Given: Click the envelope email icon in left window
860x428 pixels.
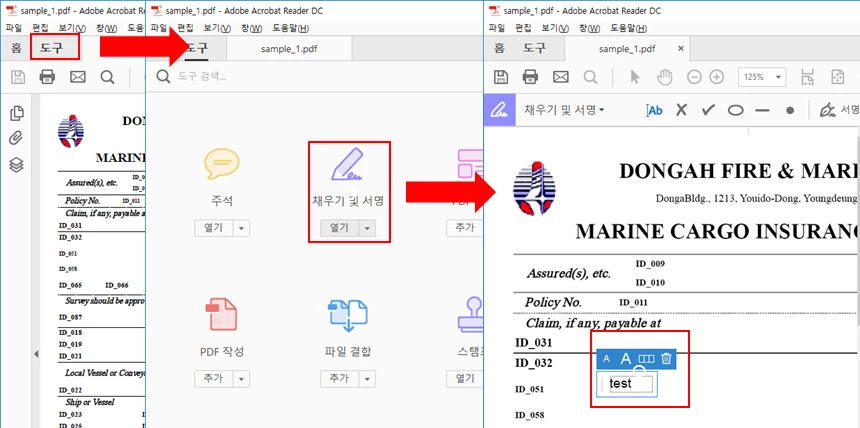Looking at the screenshot, I should tap(78, 77).
